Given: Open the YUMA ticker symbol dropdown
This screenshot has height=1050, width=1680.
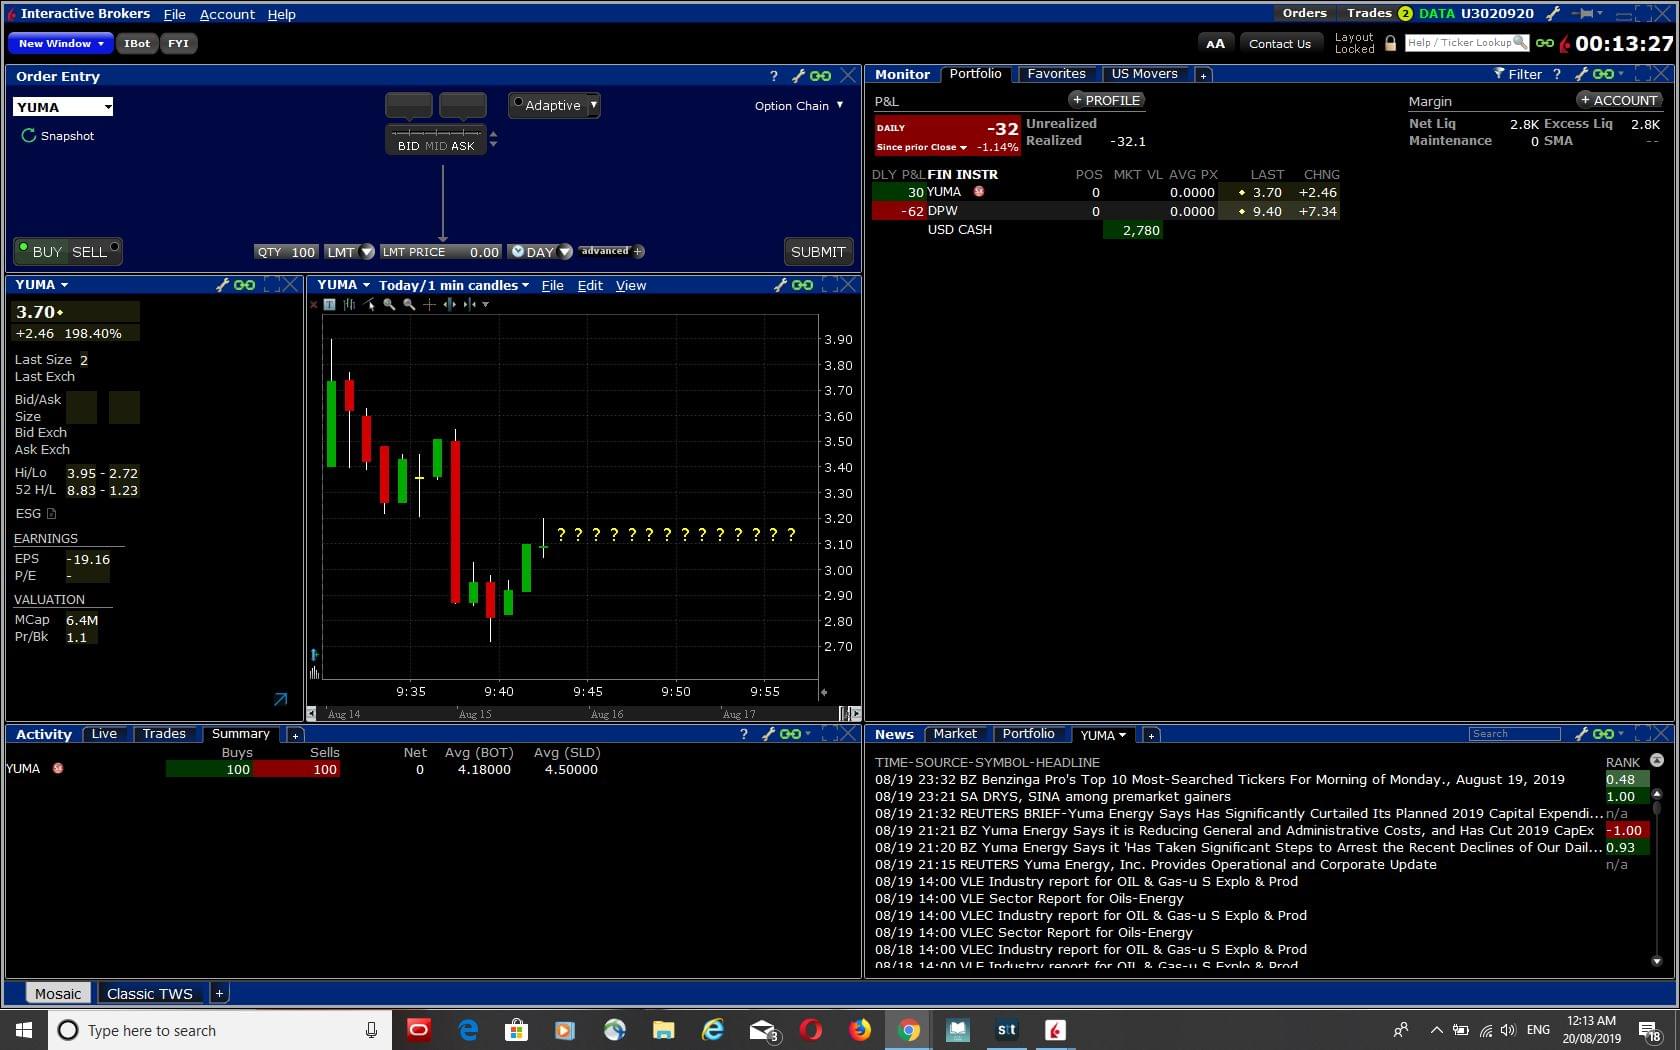Looking at the screenshot, I should (108, 107).
